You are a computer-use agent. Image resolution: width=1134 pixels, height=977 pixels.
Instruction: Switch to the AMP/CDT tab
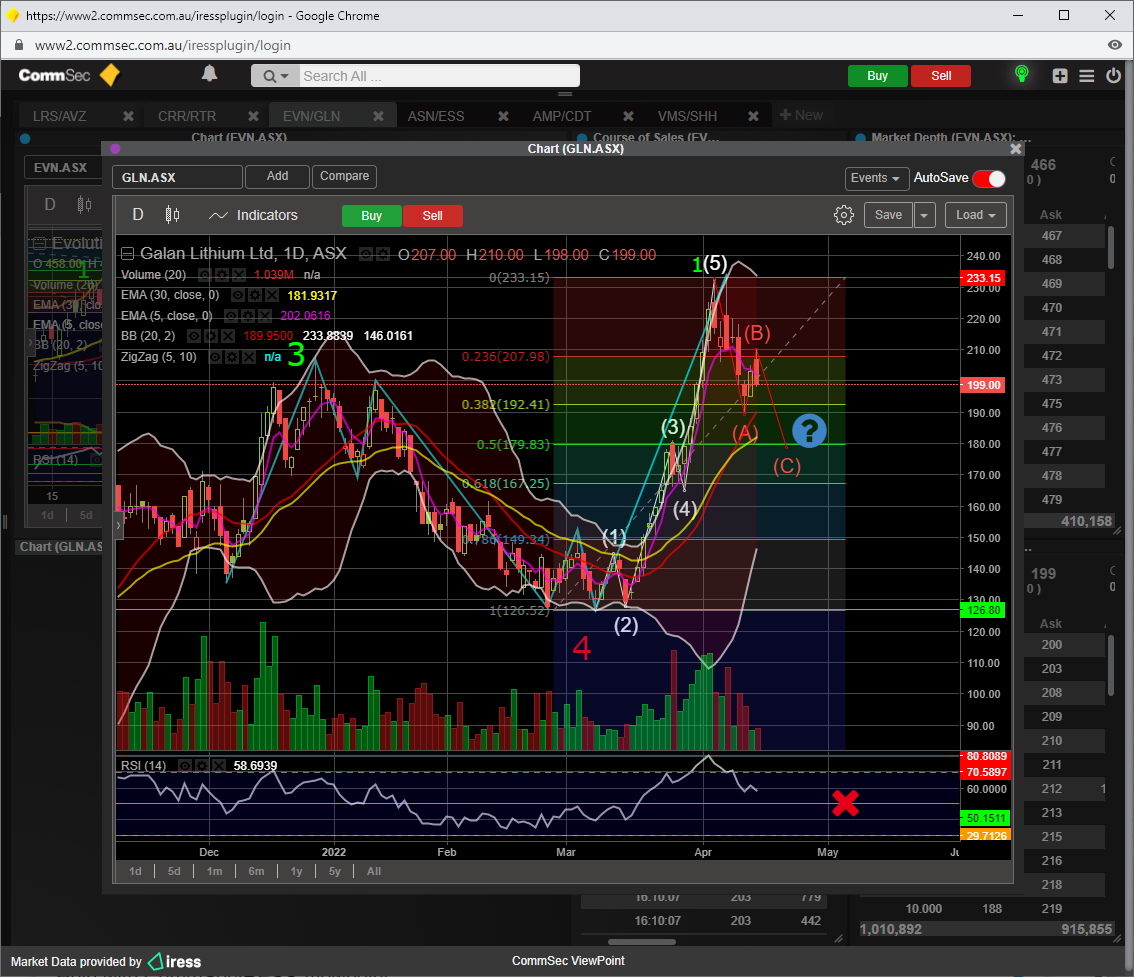click(x=562, y=116)
